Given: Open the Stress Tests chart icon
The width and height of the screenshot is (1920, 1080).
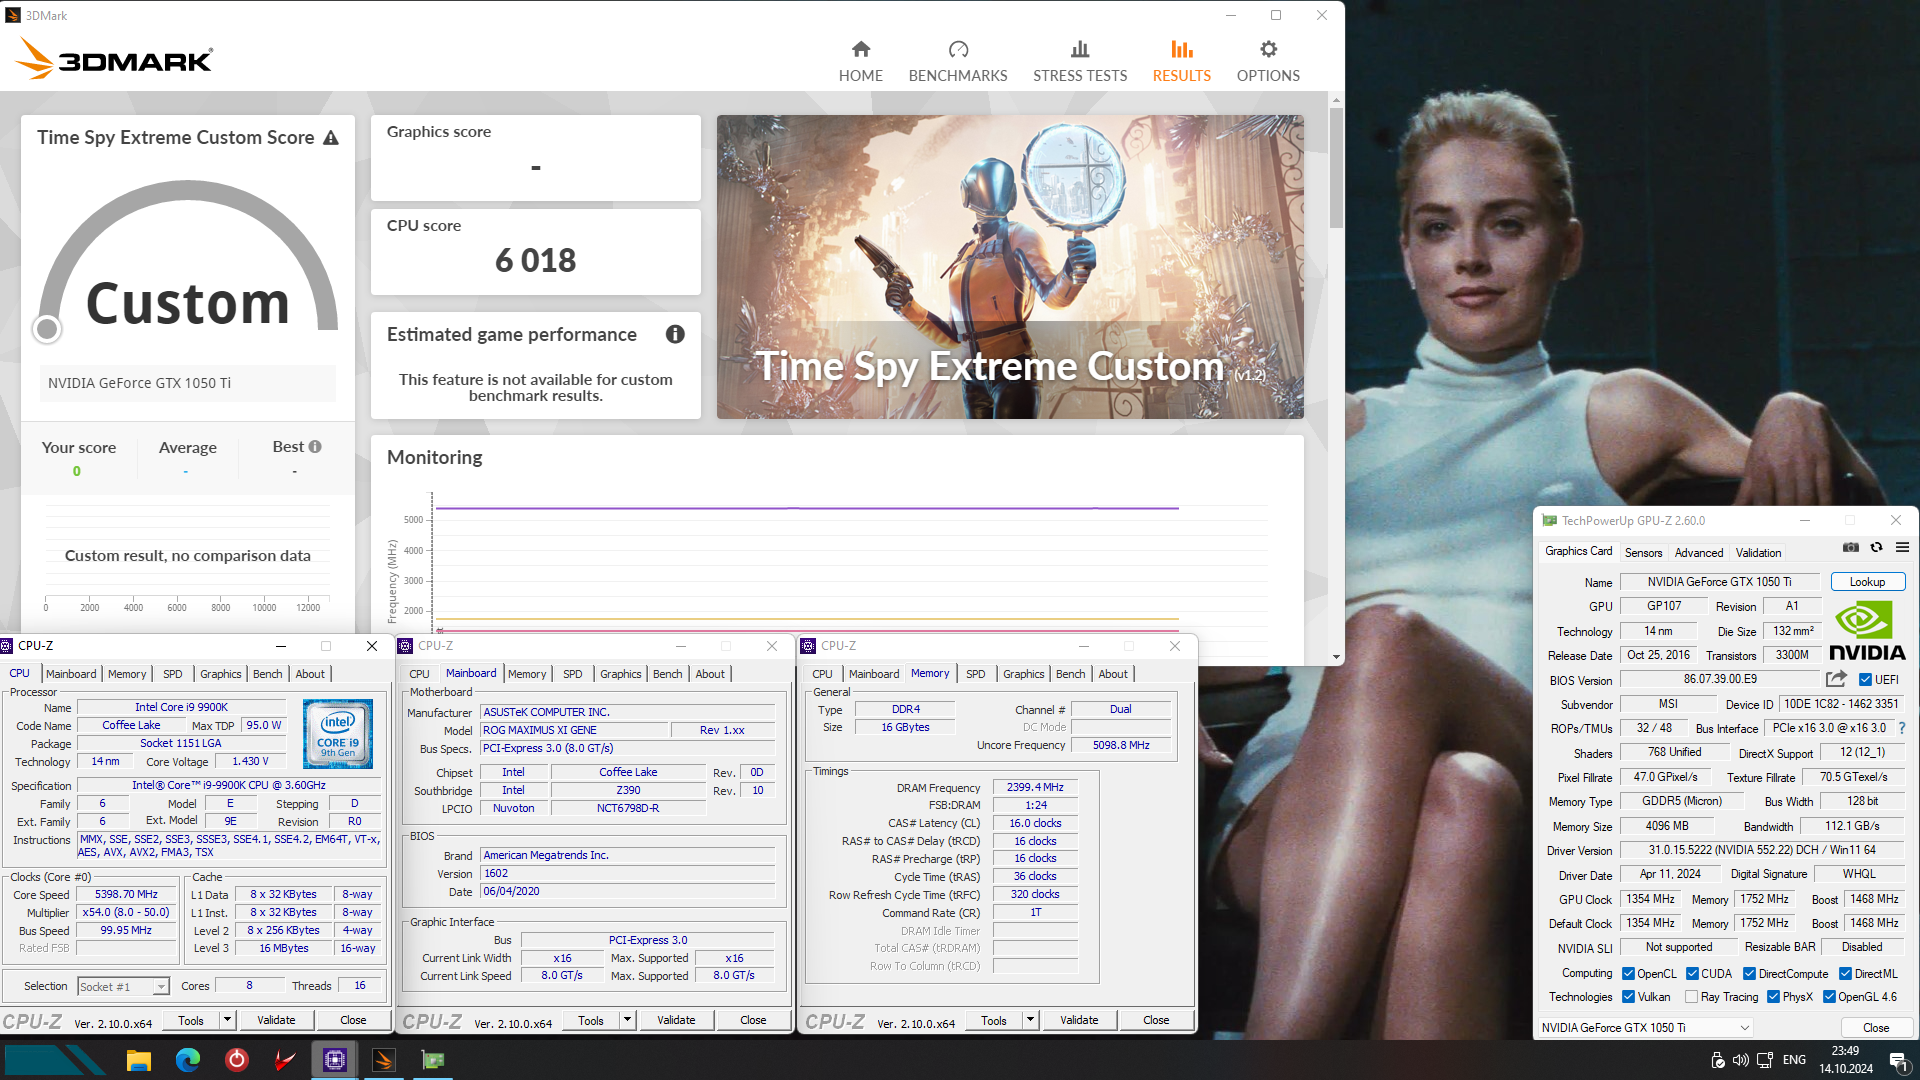Looking at the screenshot, I should point(1080,49).
